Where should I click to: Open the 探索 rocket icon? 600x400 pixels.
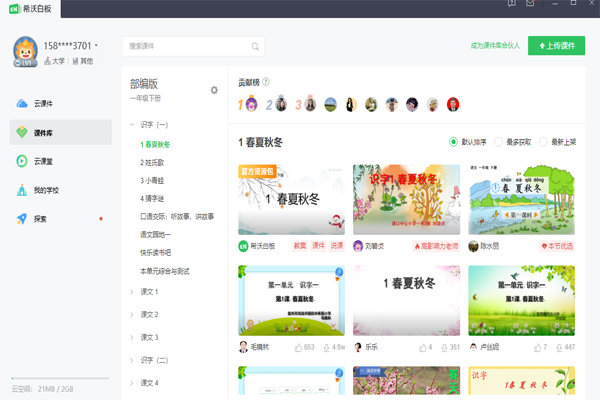22,219
